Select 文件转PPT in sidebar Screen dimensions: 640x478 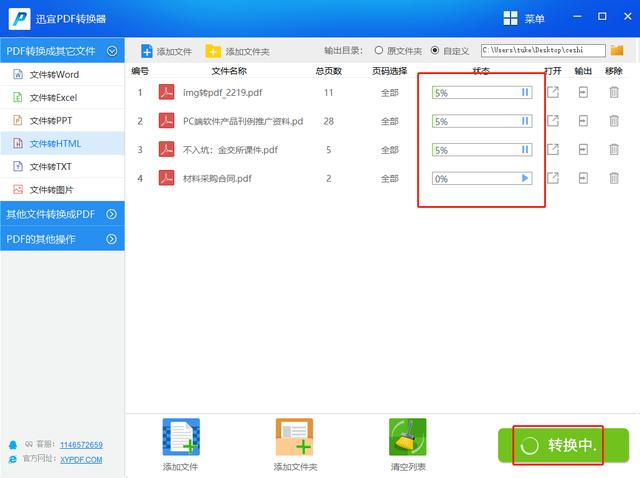point(62,120)
